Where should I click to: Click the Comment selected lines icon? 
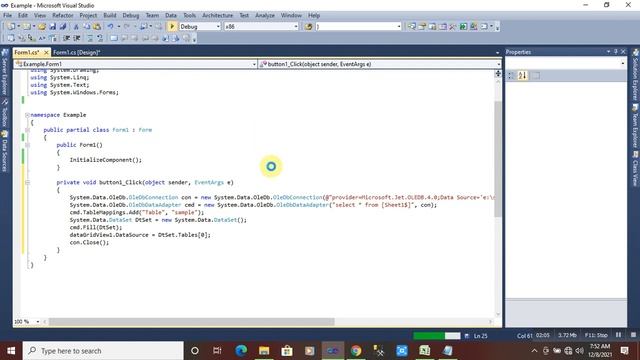90,38
